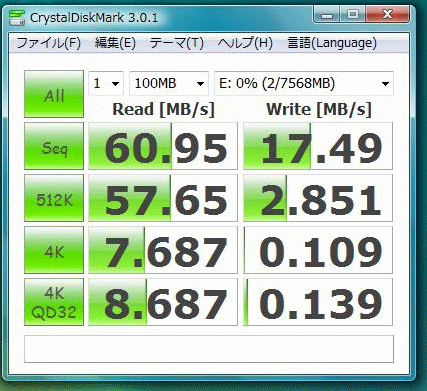The height and width of the screenshot is (391, 427).
Task: Select the Seq read value 60.95
Action: click(x=163, y=146)
